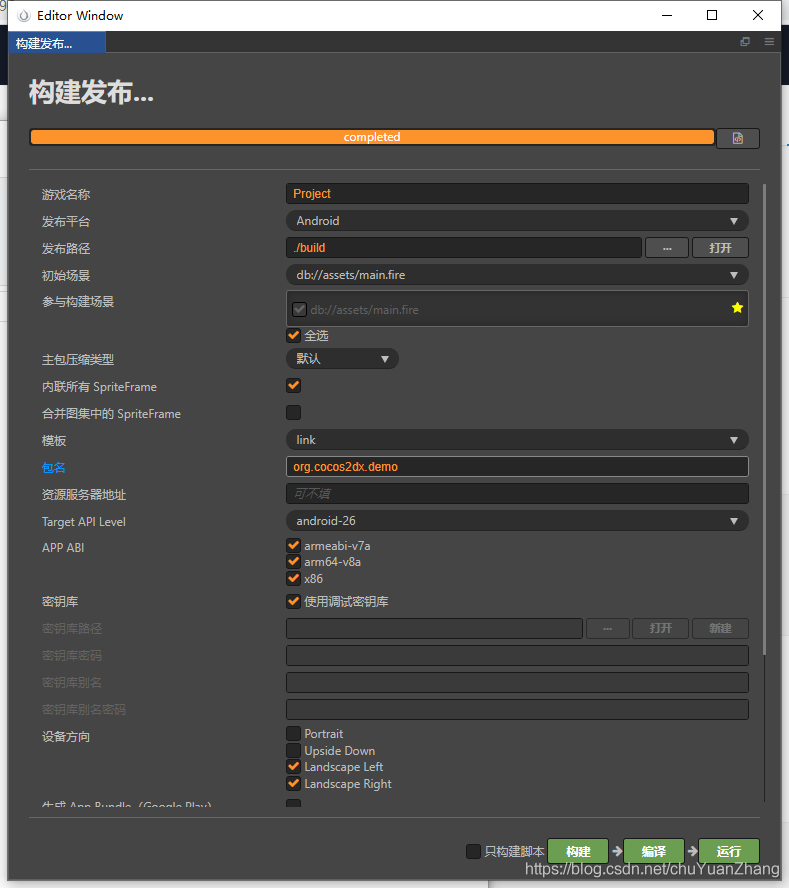Toggle 使用调试密钥库 checkbox
789x888 pixels.
click(x=293, y=601)
